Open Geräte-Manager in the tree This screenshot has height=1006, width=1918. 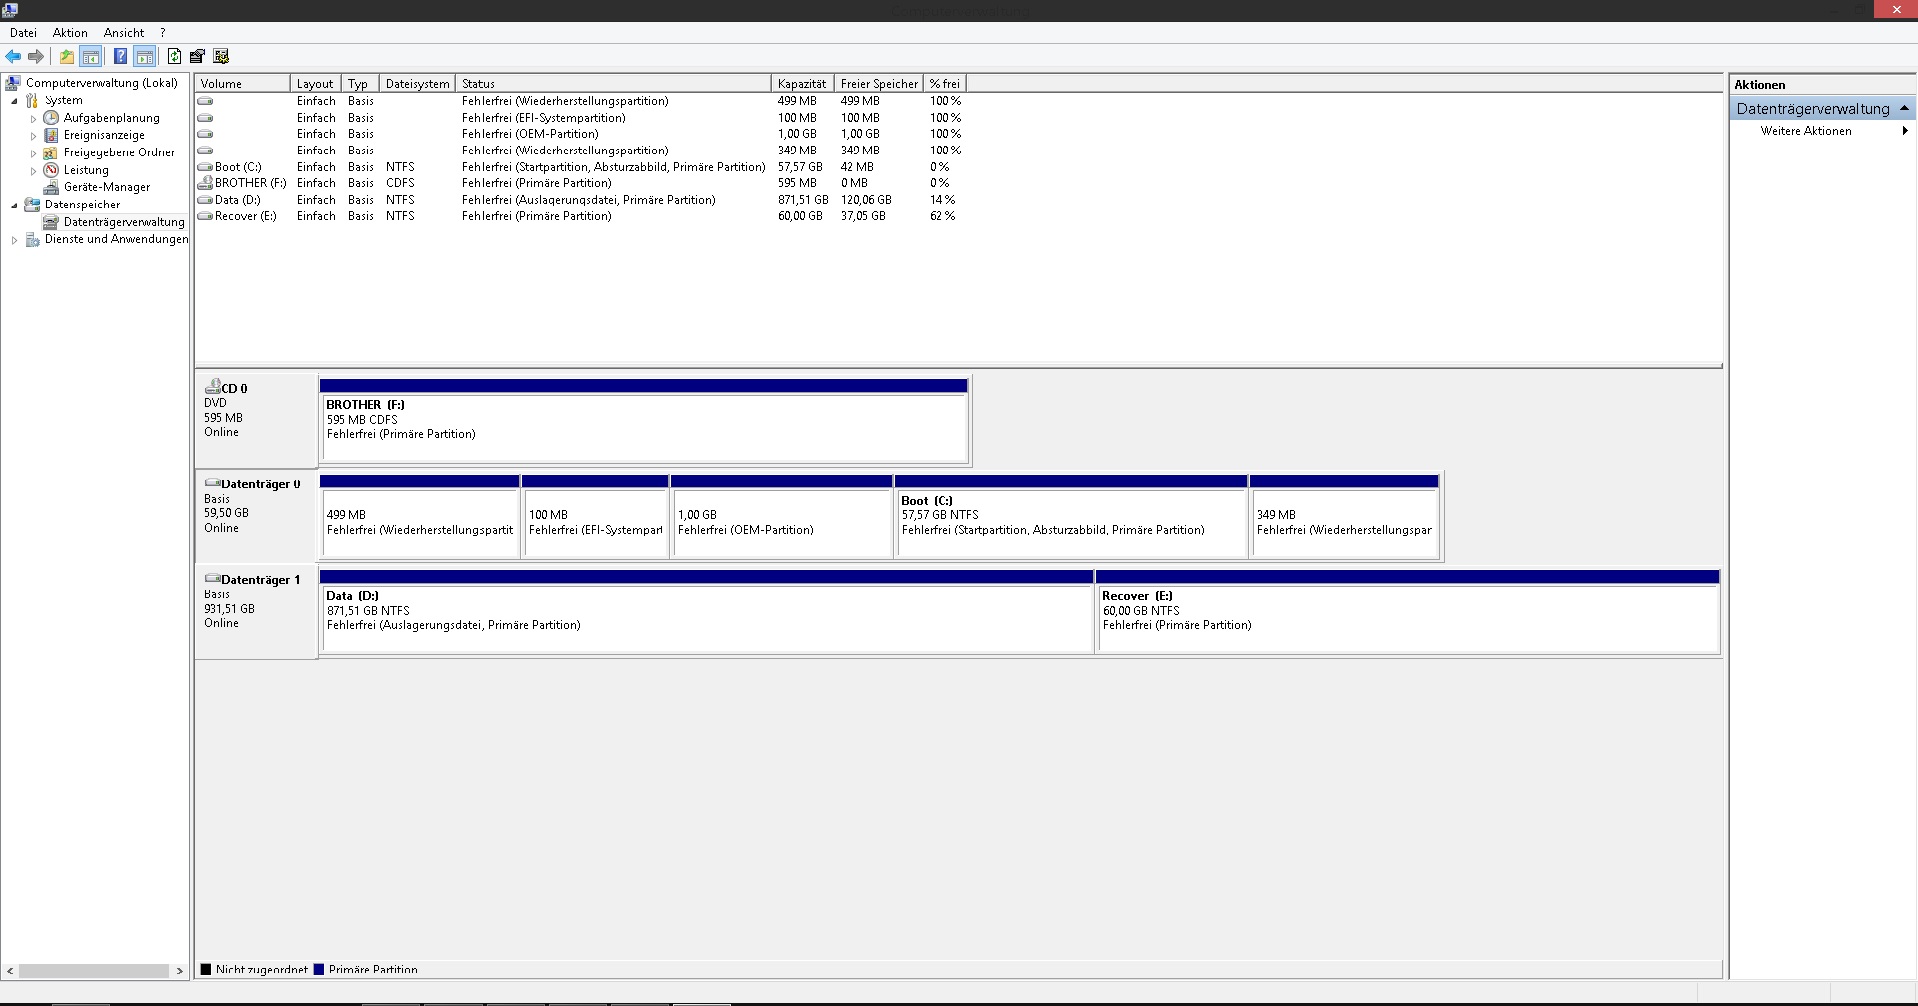(x=106, y=187)
